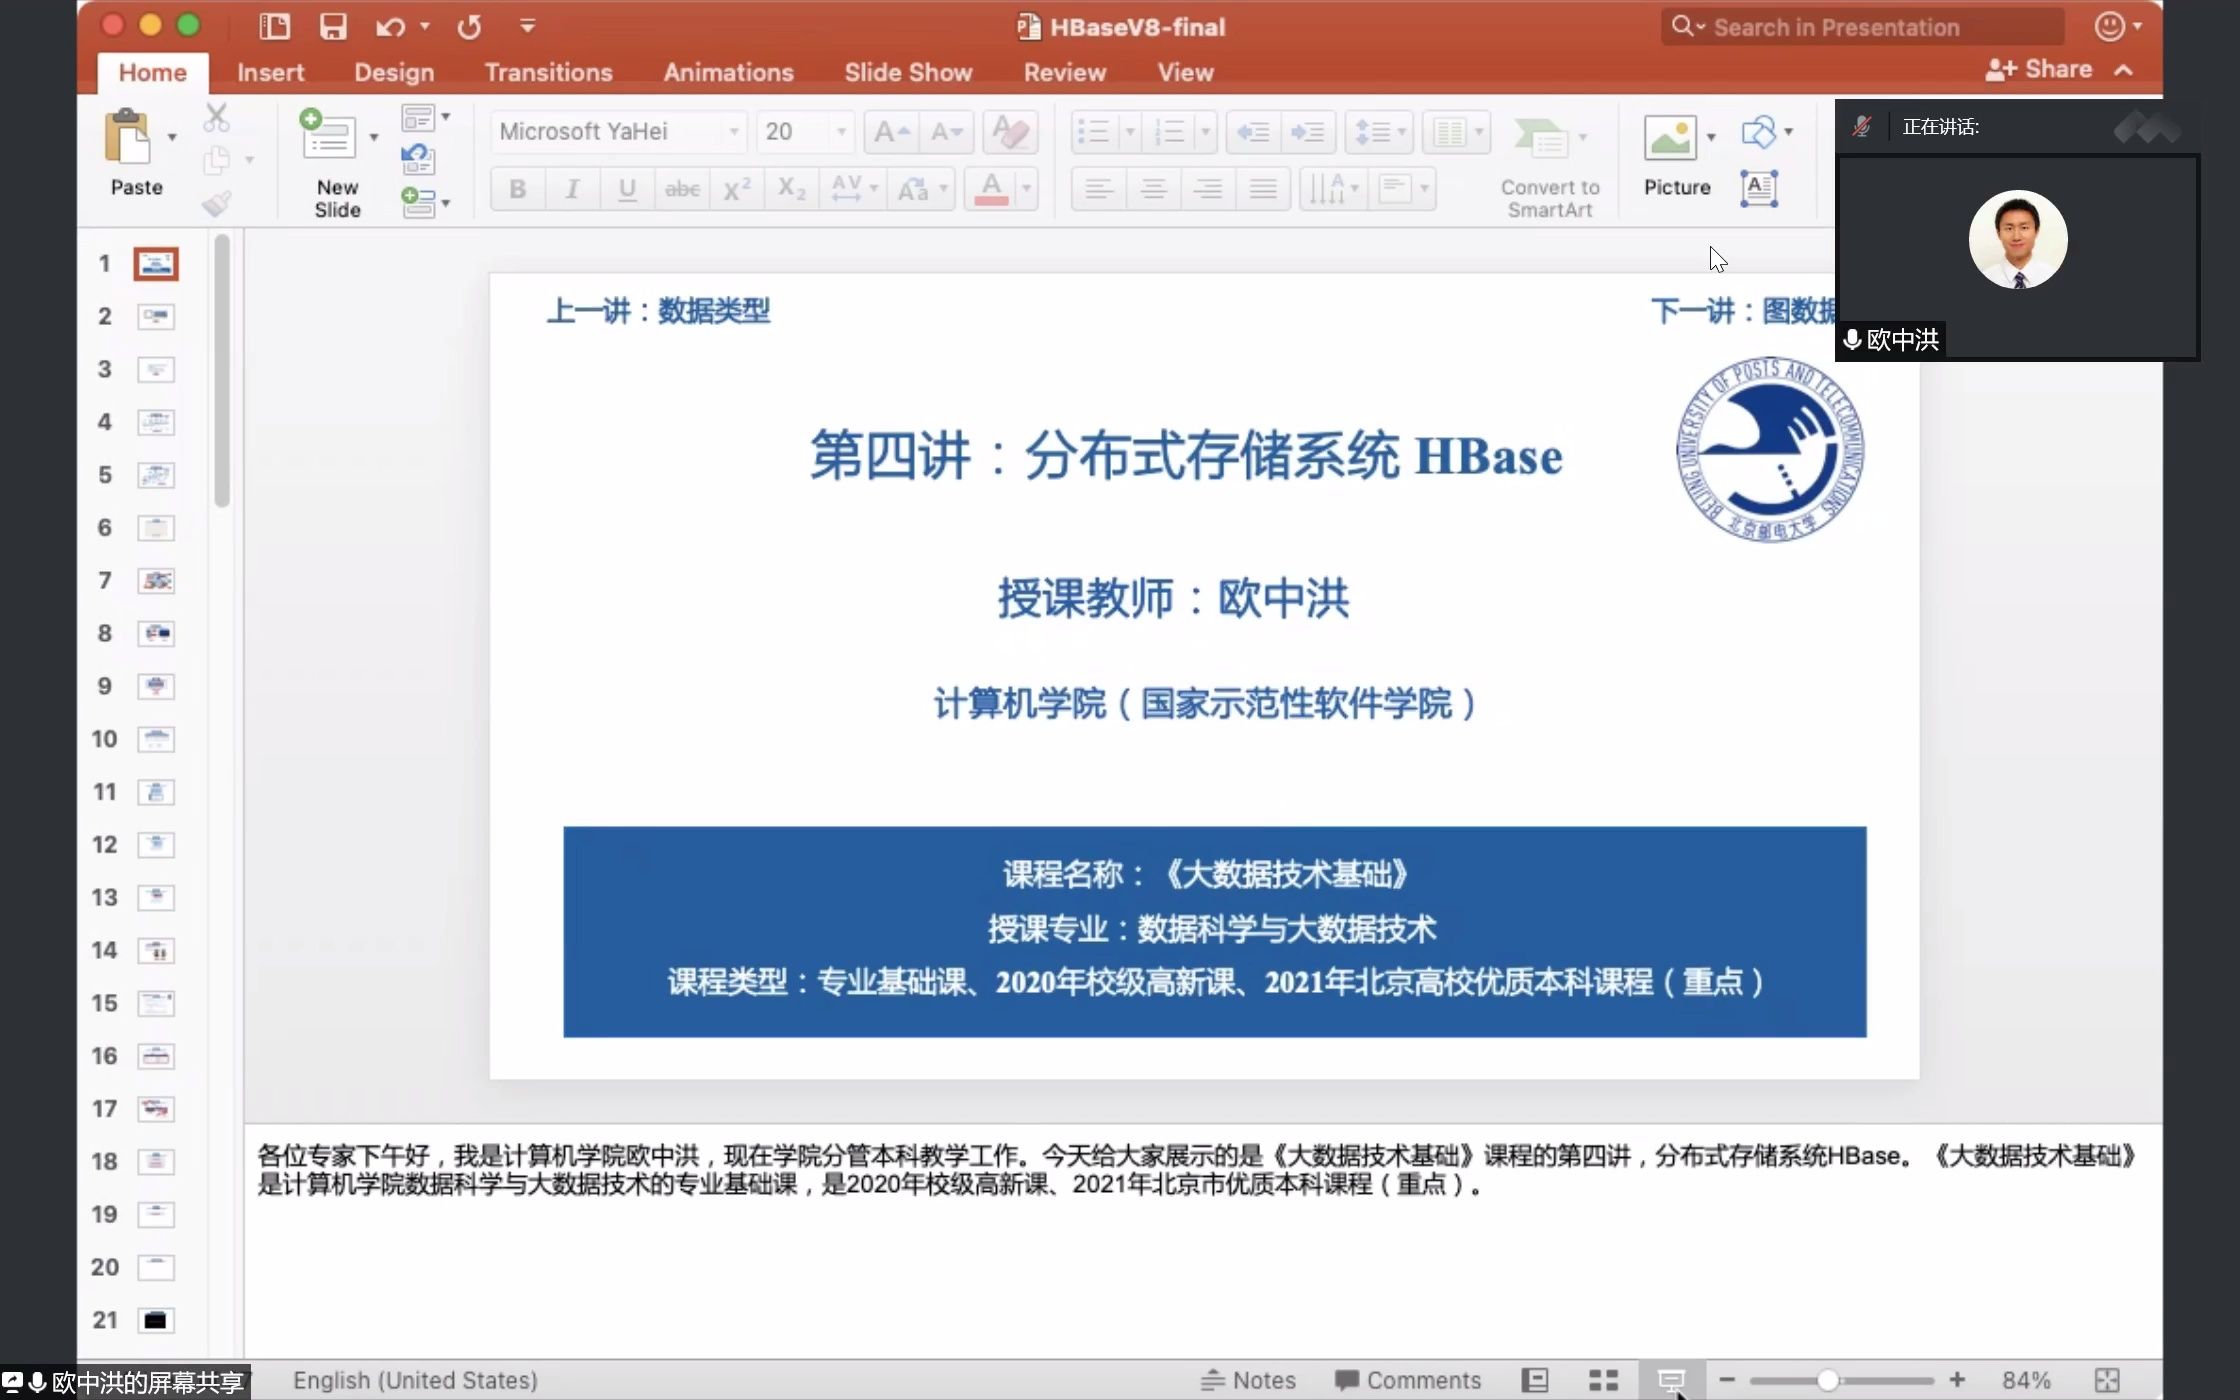Viewport: 2240px width, 1400px height.
Task: Switch to the Slide Show tab
Action: [x=907, y=72]
